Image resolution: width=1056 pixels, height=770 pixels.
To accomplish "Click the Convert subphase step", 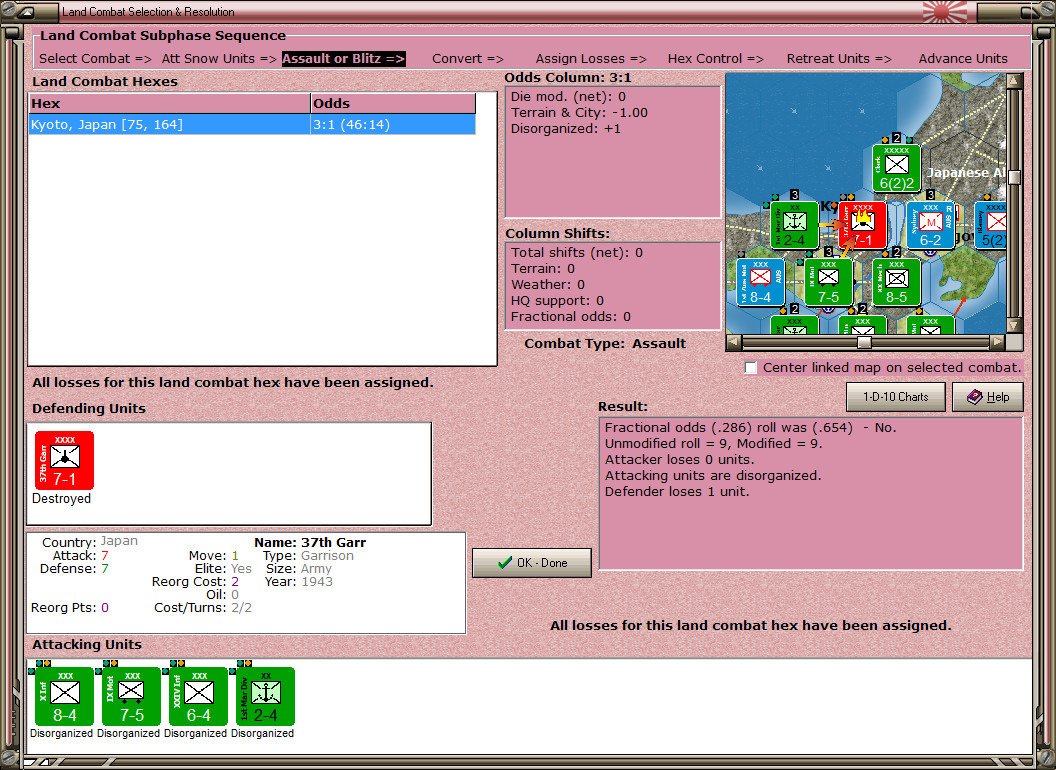I will [x=467, y=59].
